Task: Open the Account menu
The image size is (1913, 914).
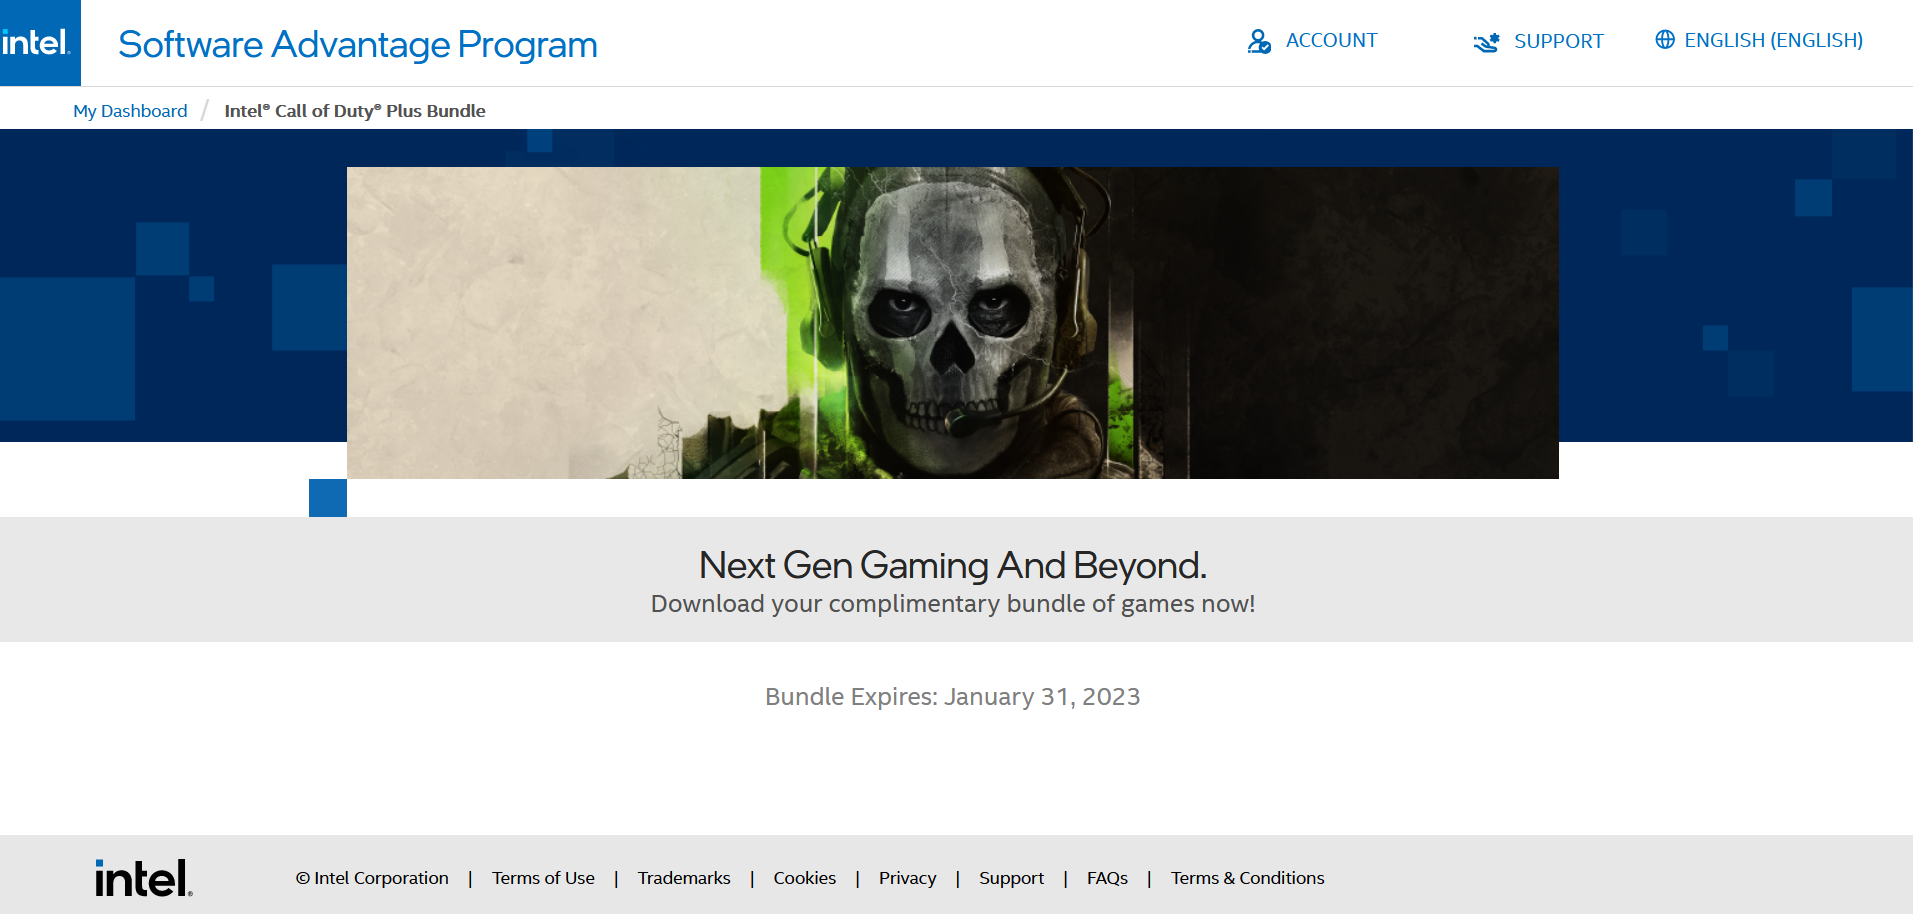Action: tap(1331, 41)
